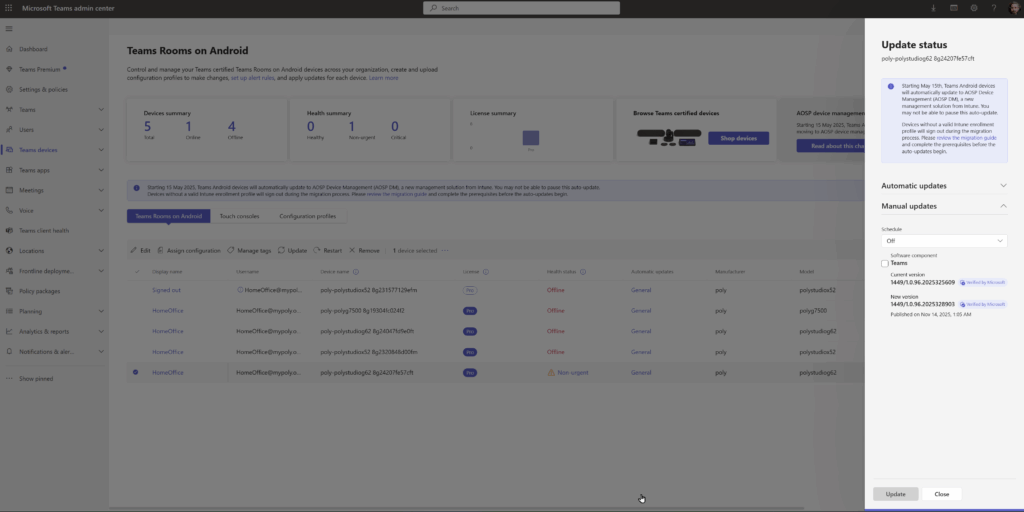Toggle the select-all checkbox in the table header
This screenshot has height=512, width=1024.
pos(137,271)
